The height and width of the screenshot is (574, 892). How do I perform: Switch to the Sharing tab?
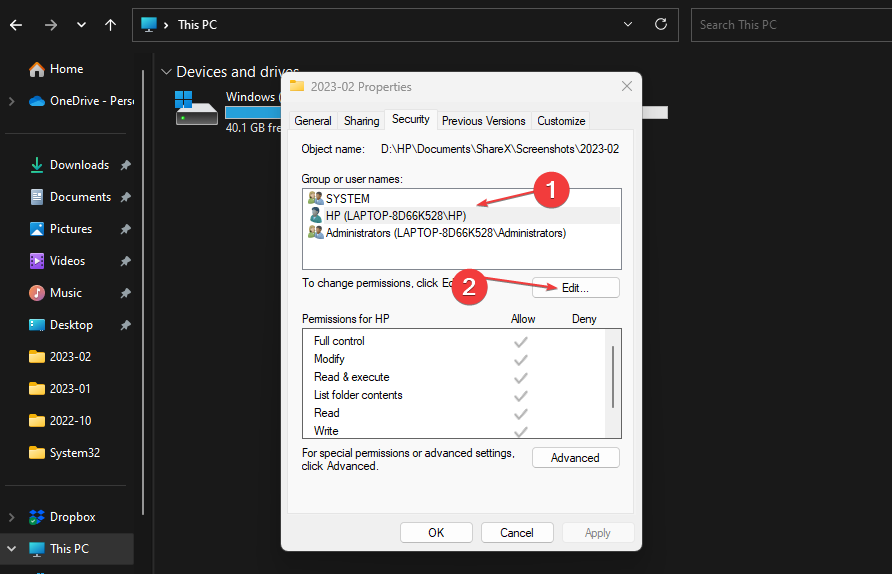click(361, 121)
